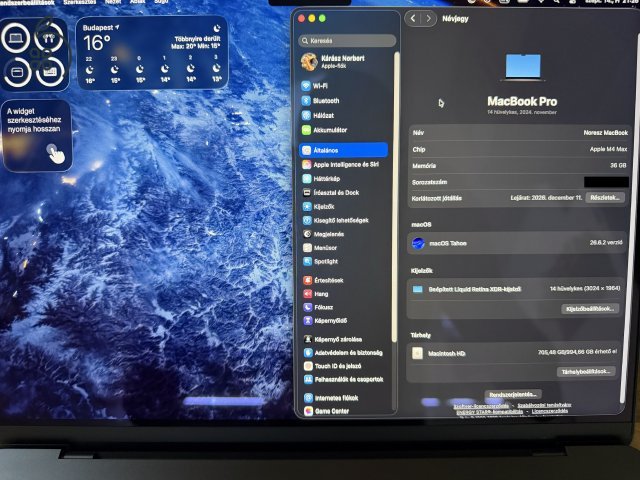
Task: Open Kárász Norbert Apple-fiók profile
Action: (x=333, y=62)
